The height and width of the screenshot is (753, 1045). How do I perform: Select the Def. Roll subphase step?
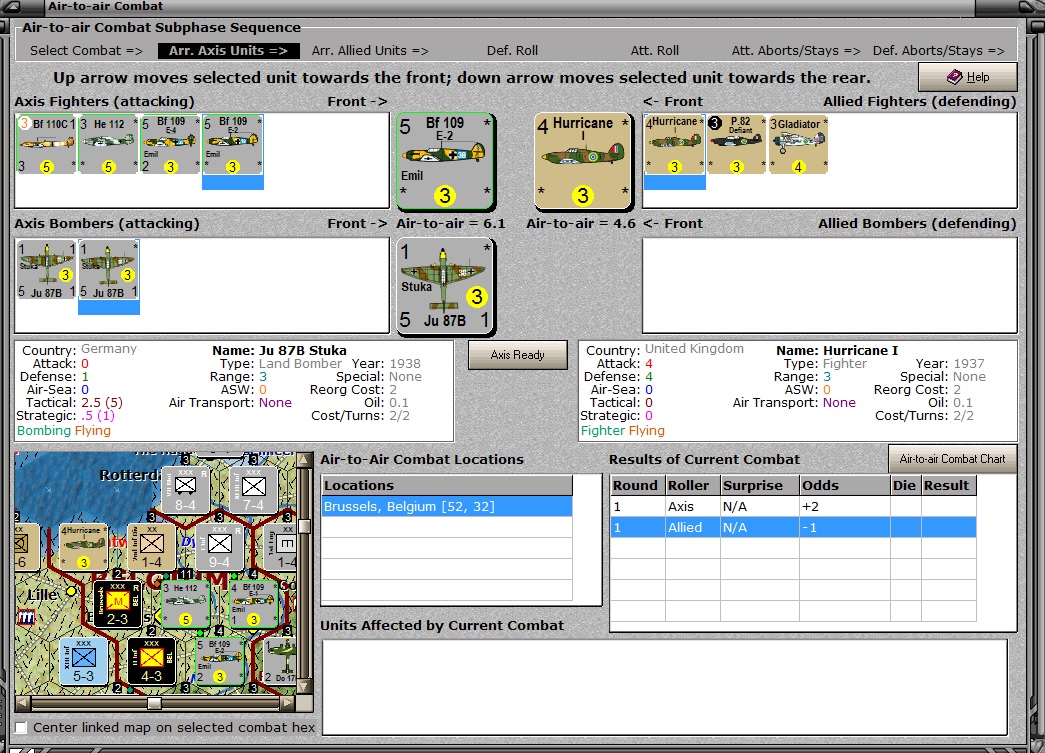[512, 51]
